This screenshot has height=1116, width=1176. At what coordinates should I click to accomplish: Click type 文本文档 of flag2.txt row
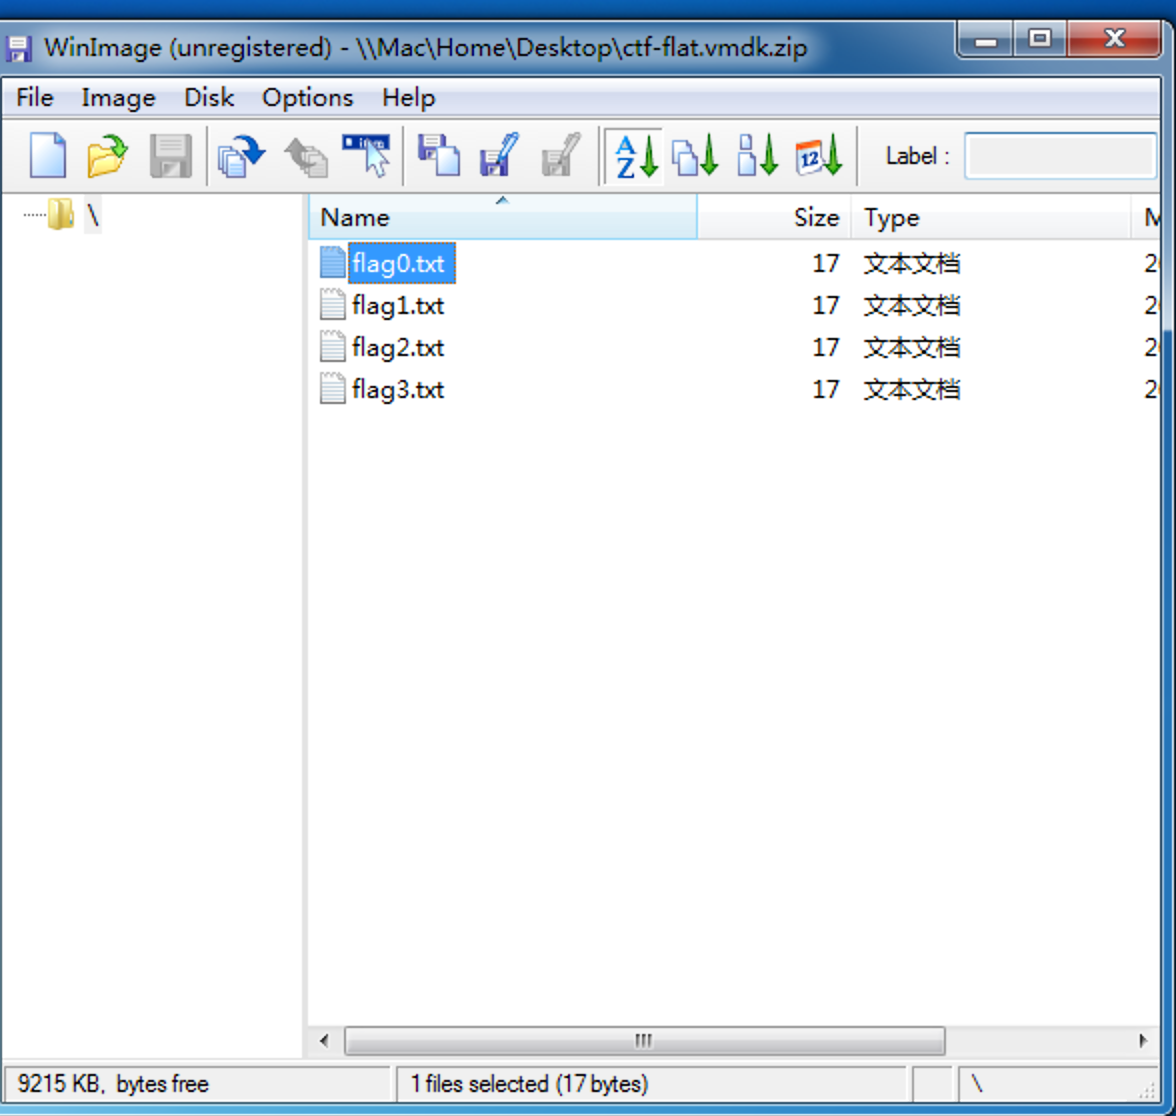tap(911, 347)
